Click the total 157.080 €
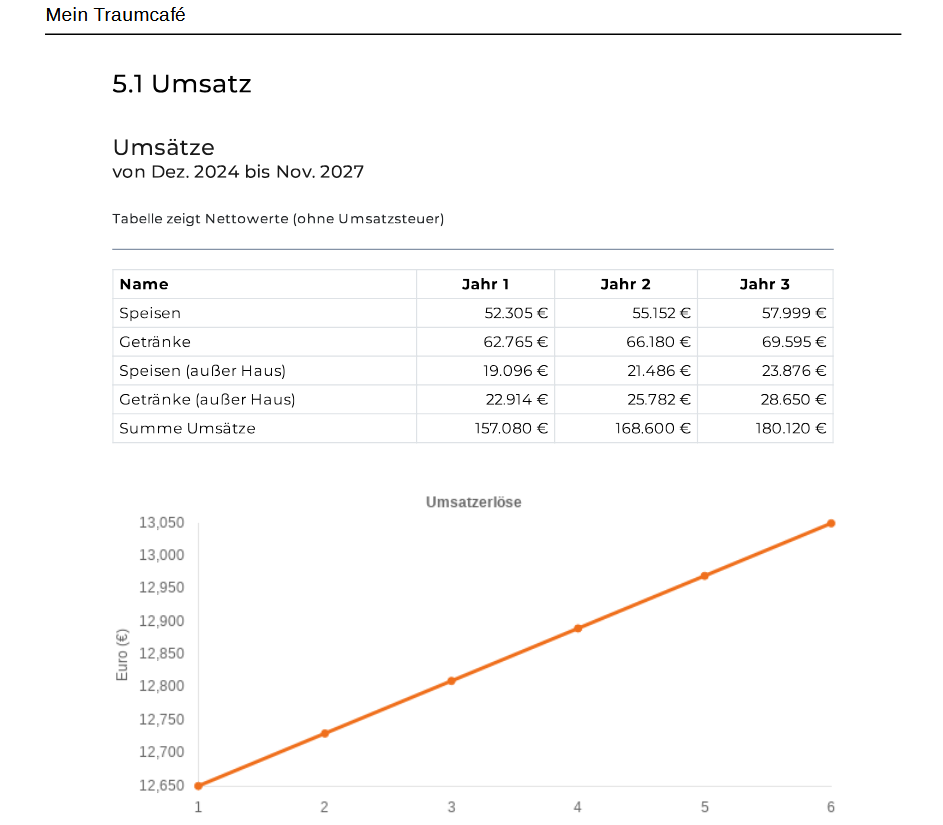 (511, 429)
